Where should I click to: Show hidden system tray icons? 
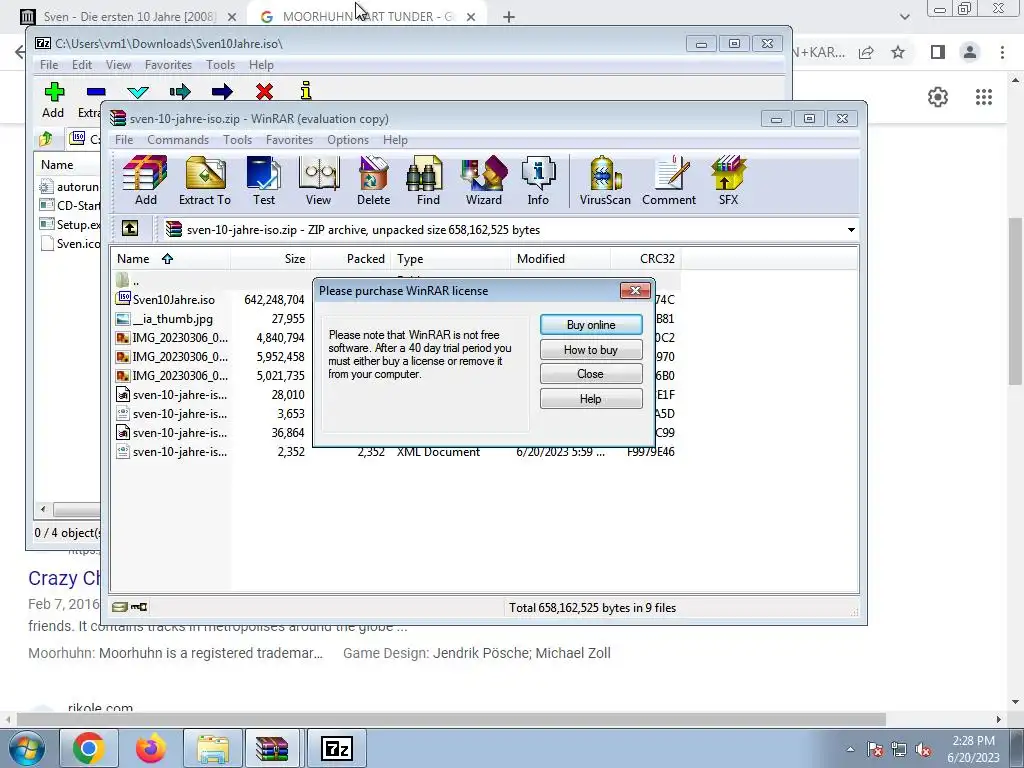coord(850,749)
